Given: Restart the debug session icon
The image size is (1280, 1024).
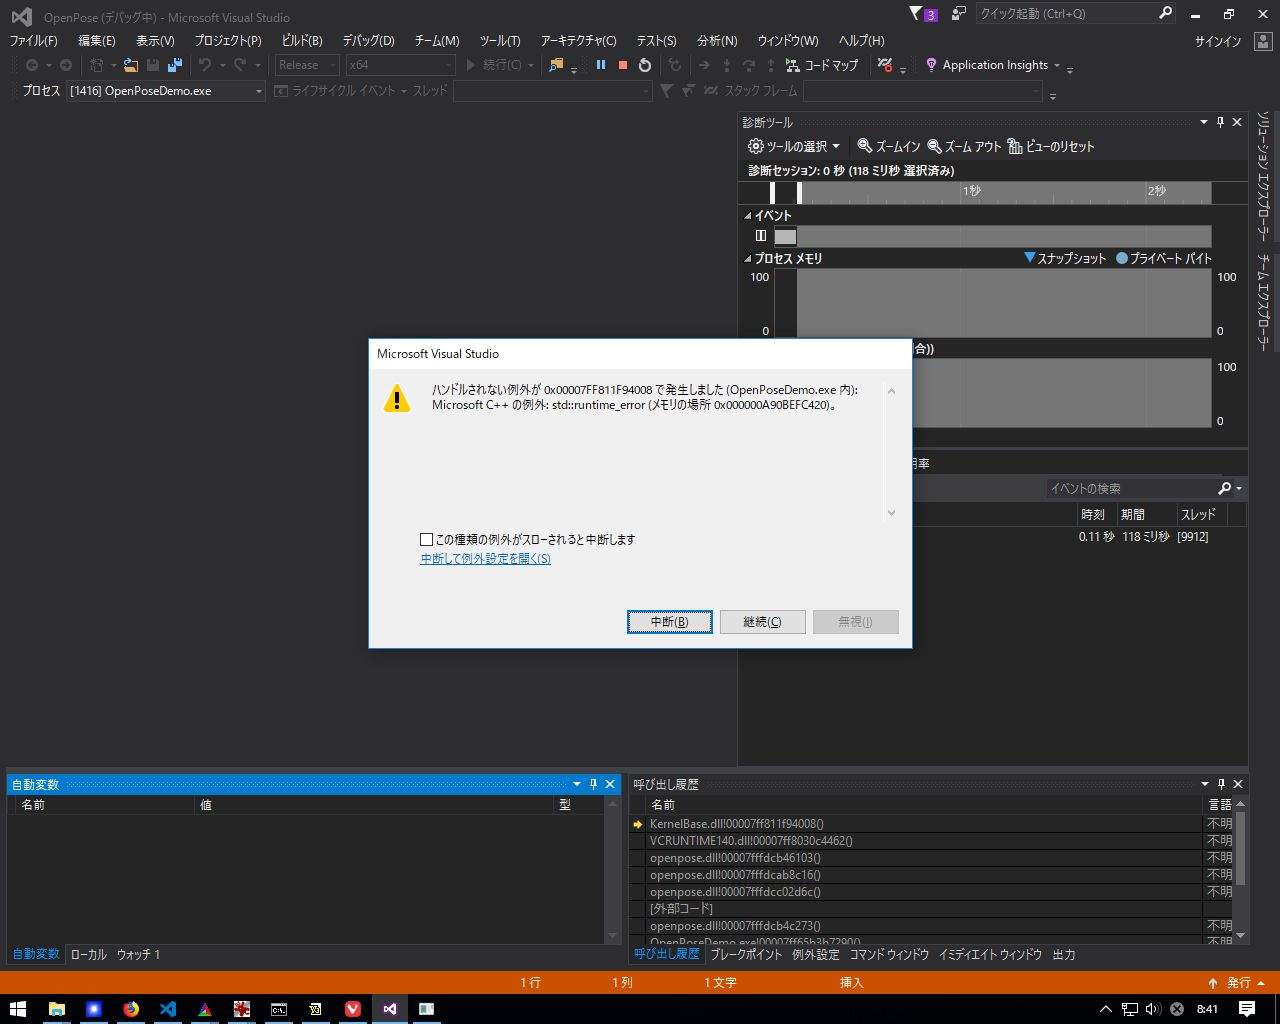Looking at the screenshot, I should 645,63.
